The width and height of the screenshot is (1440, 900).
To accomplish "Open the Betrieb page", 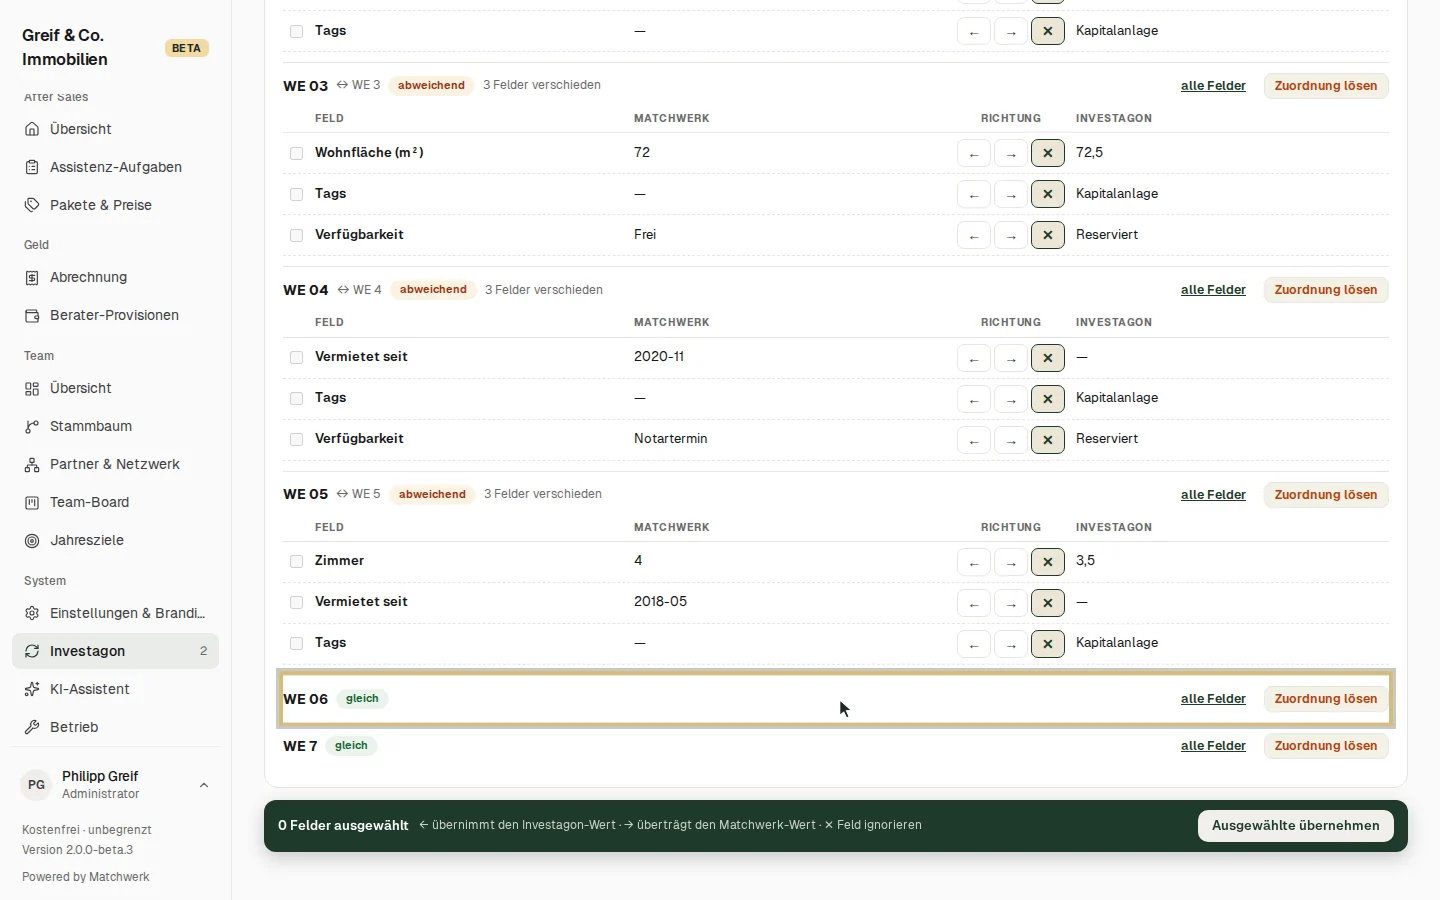I will [115, 727].
